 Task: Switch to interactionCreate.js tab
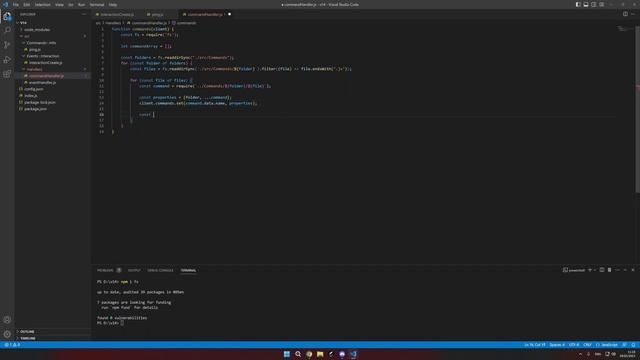click(117, 14)
